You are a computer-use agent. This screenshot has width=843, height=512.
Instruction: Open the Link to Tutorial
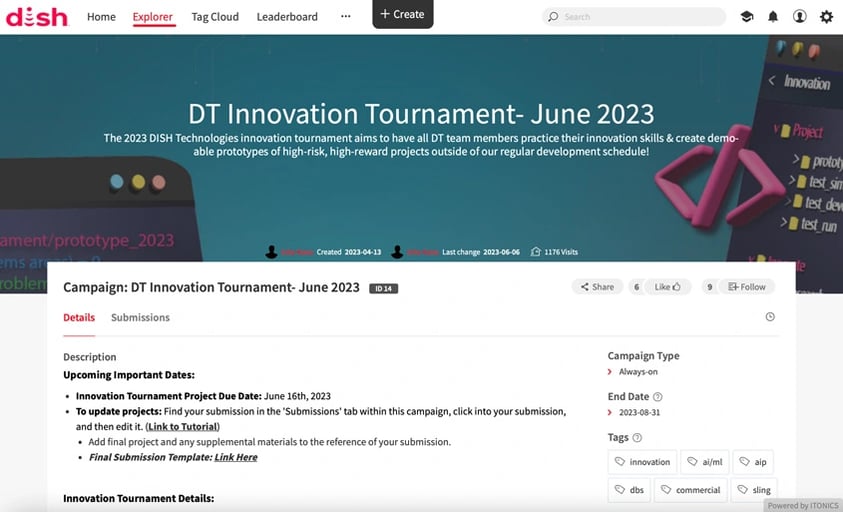(x=183, y=426)
